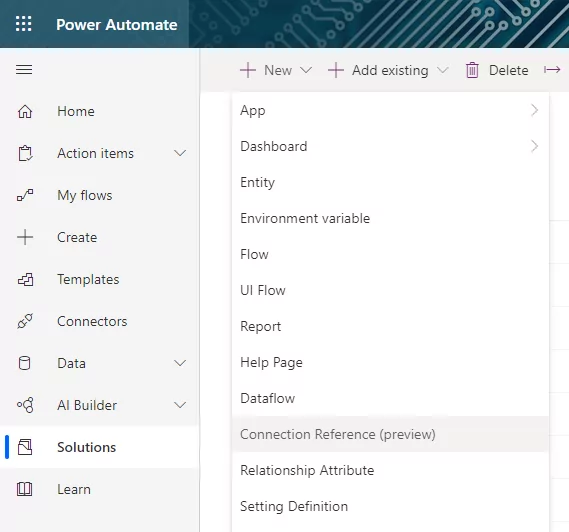Viewport: 569px width, 532px height.
Task: Select UI Flow menu item
Action: click(x=390, y=290)
